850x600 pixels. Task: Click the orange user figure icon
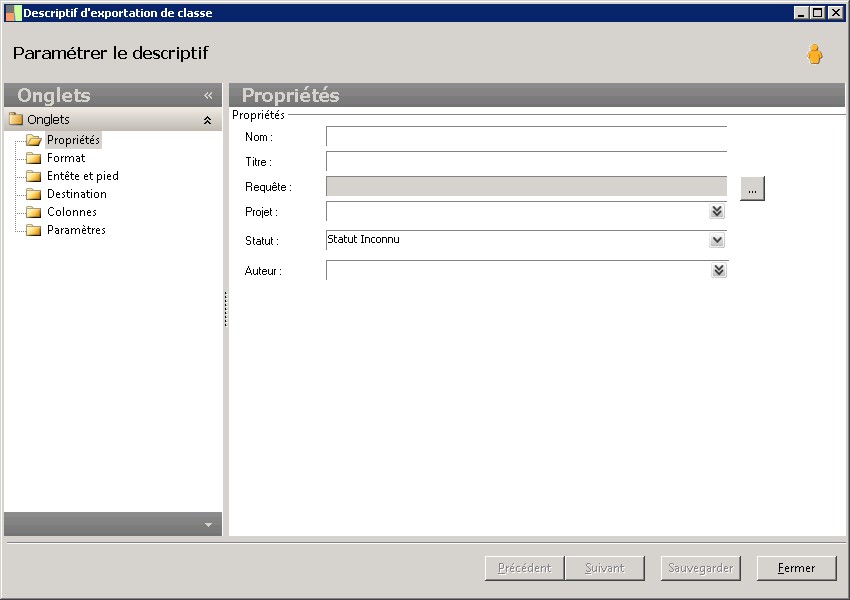(814, 54)
